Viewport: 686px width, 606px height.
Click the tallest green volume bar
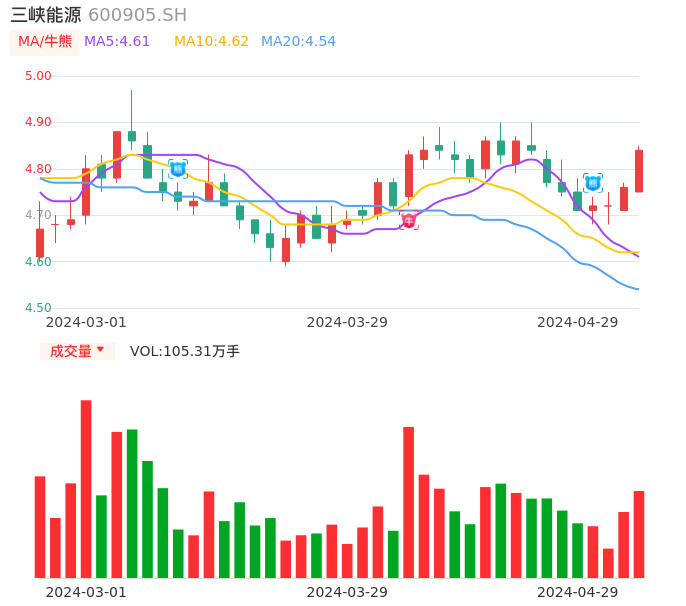[132, 503]
